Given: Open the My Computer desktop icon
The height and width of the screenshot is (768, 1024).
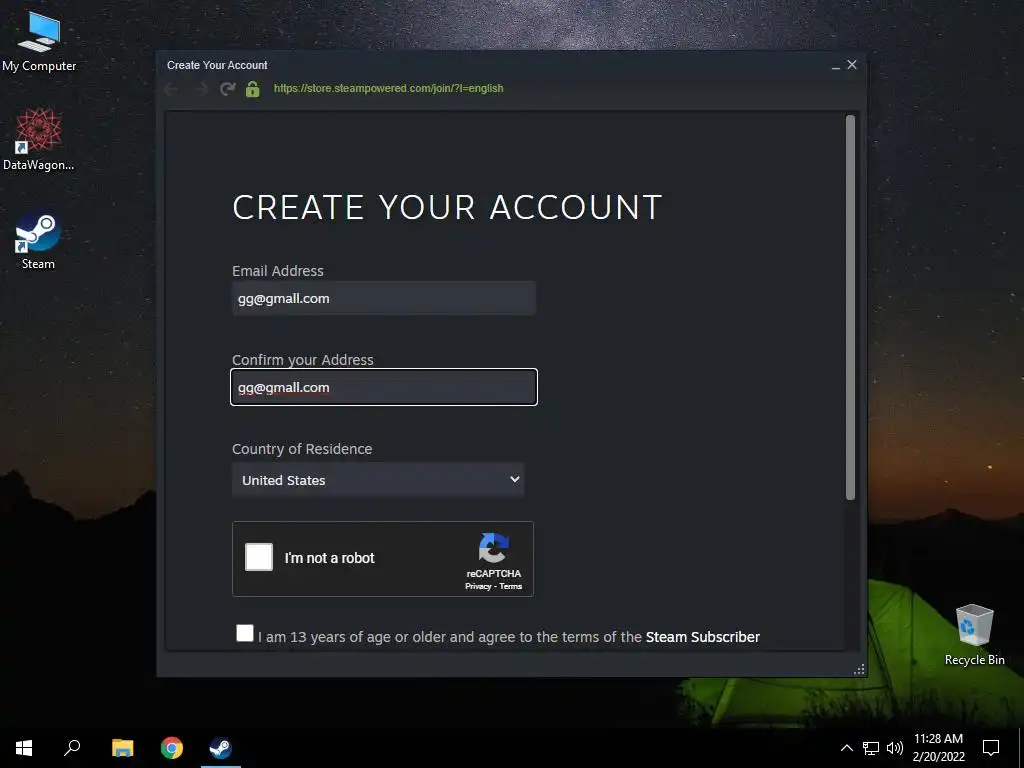Looking at the screenshot, I should (x=39, y=42).
